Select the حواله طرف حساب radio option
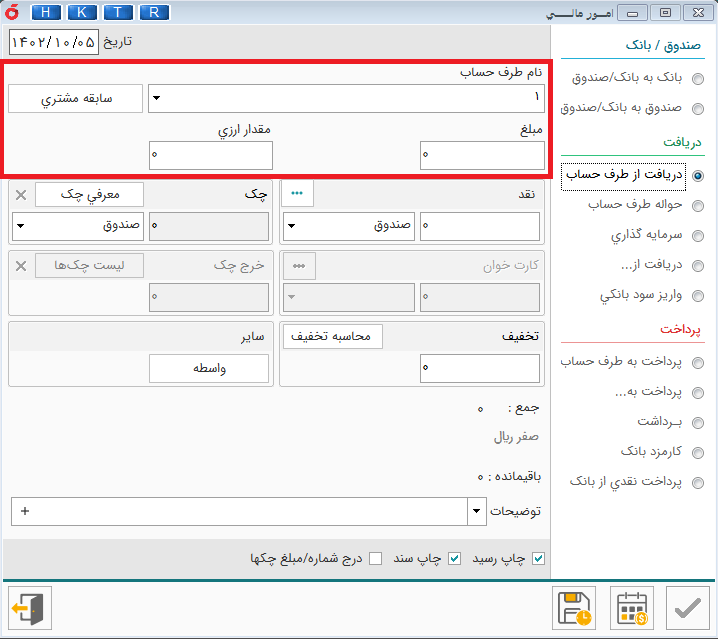718x639 pixels. click(x=697, y=206)
